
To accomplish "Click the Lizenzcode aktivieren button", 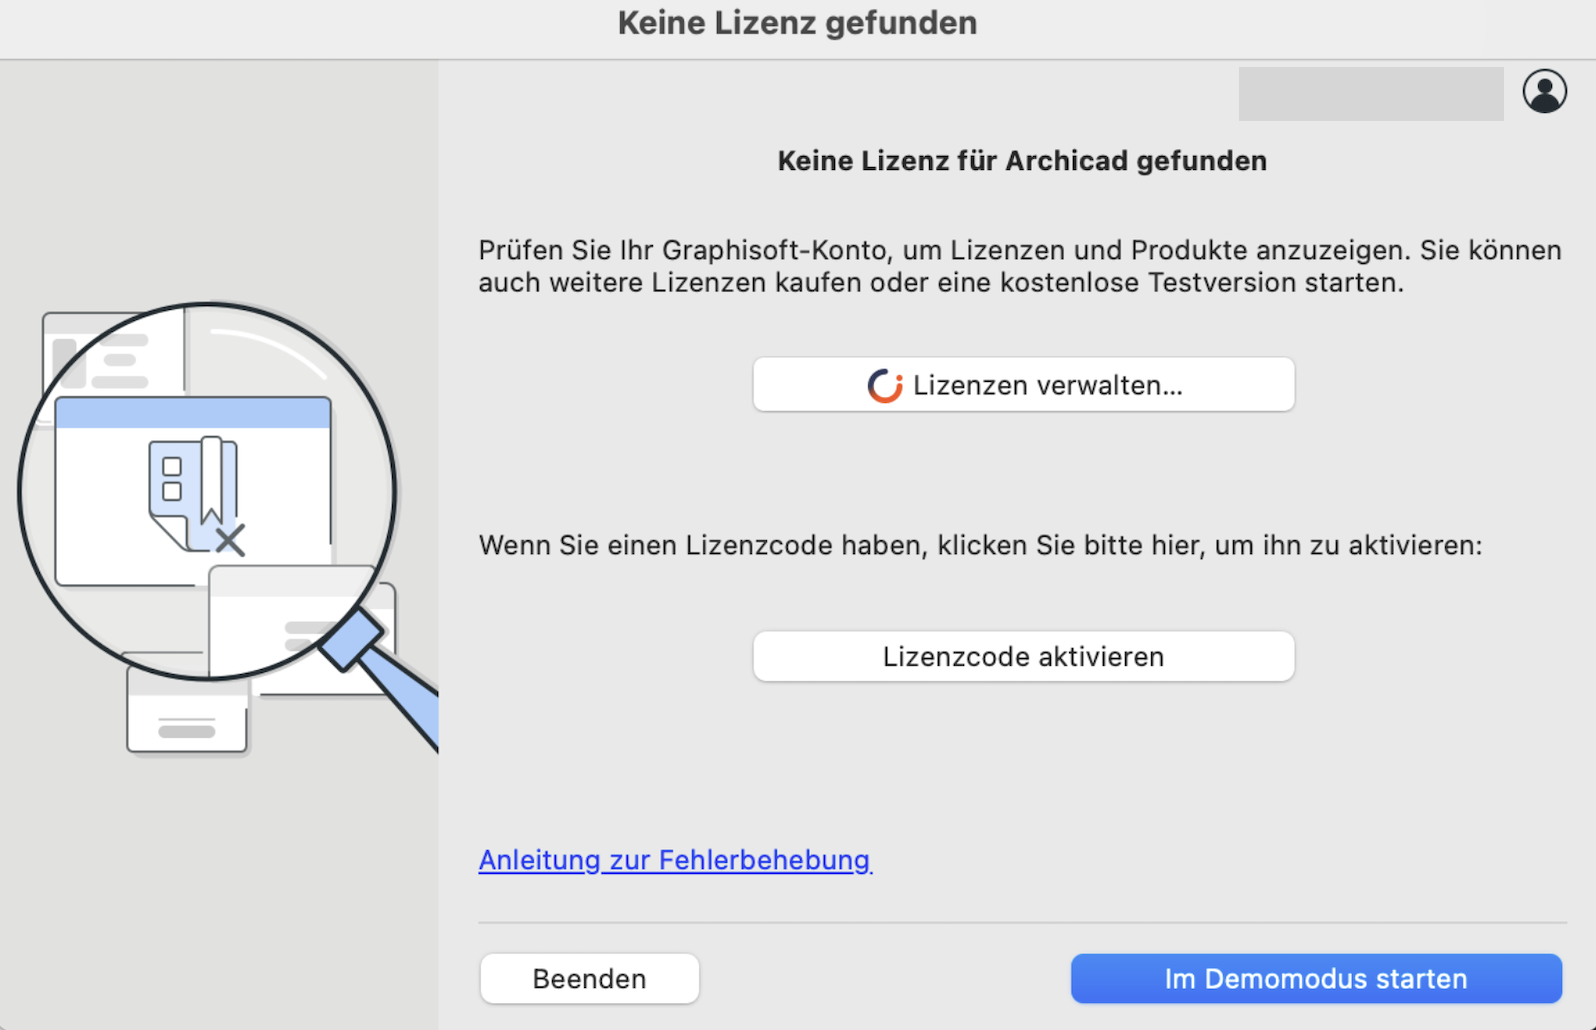I will click(x=1023, y=657).
